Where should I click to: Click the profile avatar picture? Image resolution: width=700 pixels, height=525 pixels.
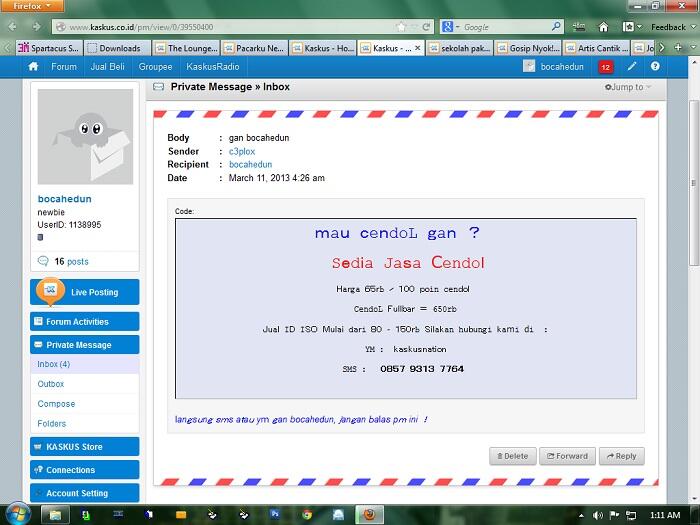(x=85, y=137)
